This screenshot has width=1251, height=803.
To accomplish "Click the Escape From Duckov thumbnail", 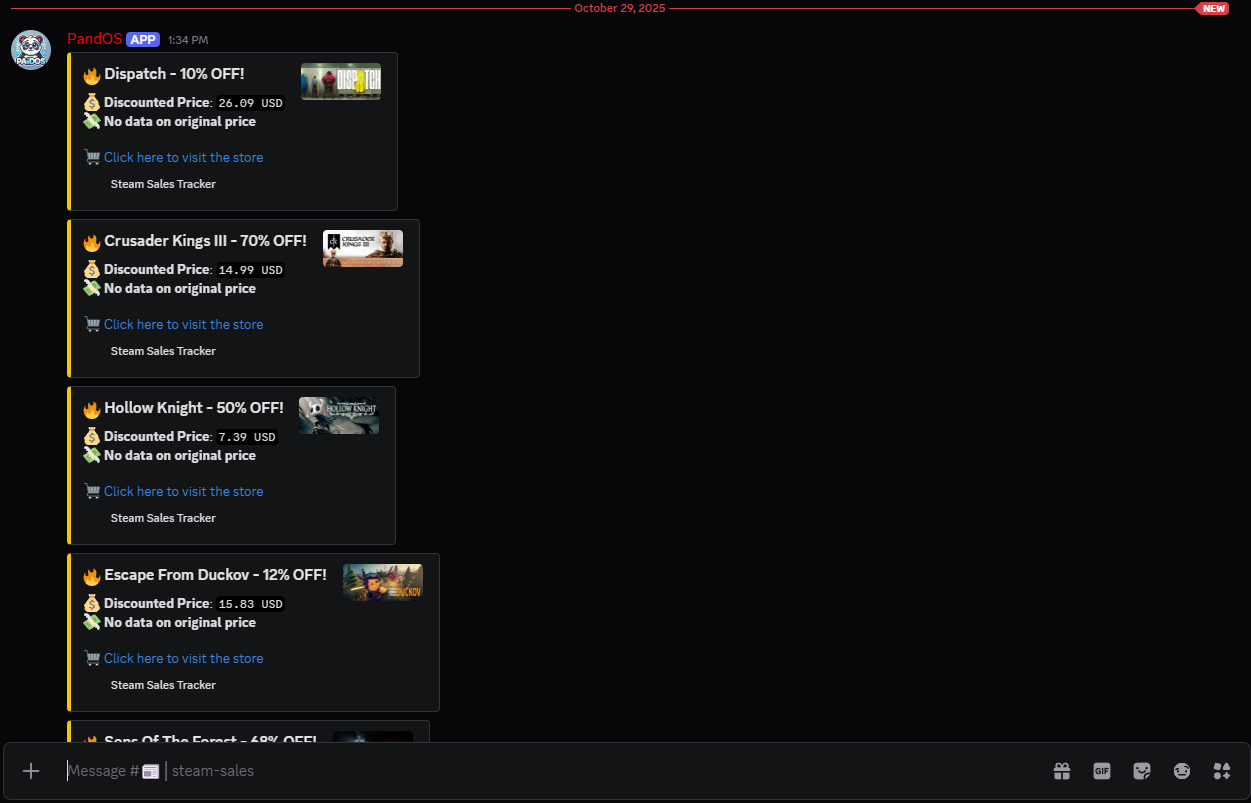I will pyautogui.click(x=383, y=581).
